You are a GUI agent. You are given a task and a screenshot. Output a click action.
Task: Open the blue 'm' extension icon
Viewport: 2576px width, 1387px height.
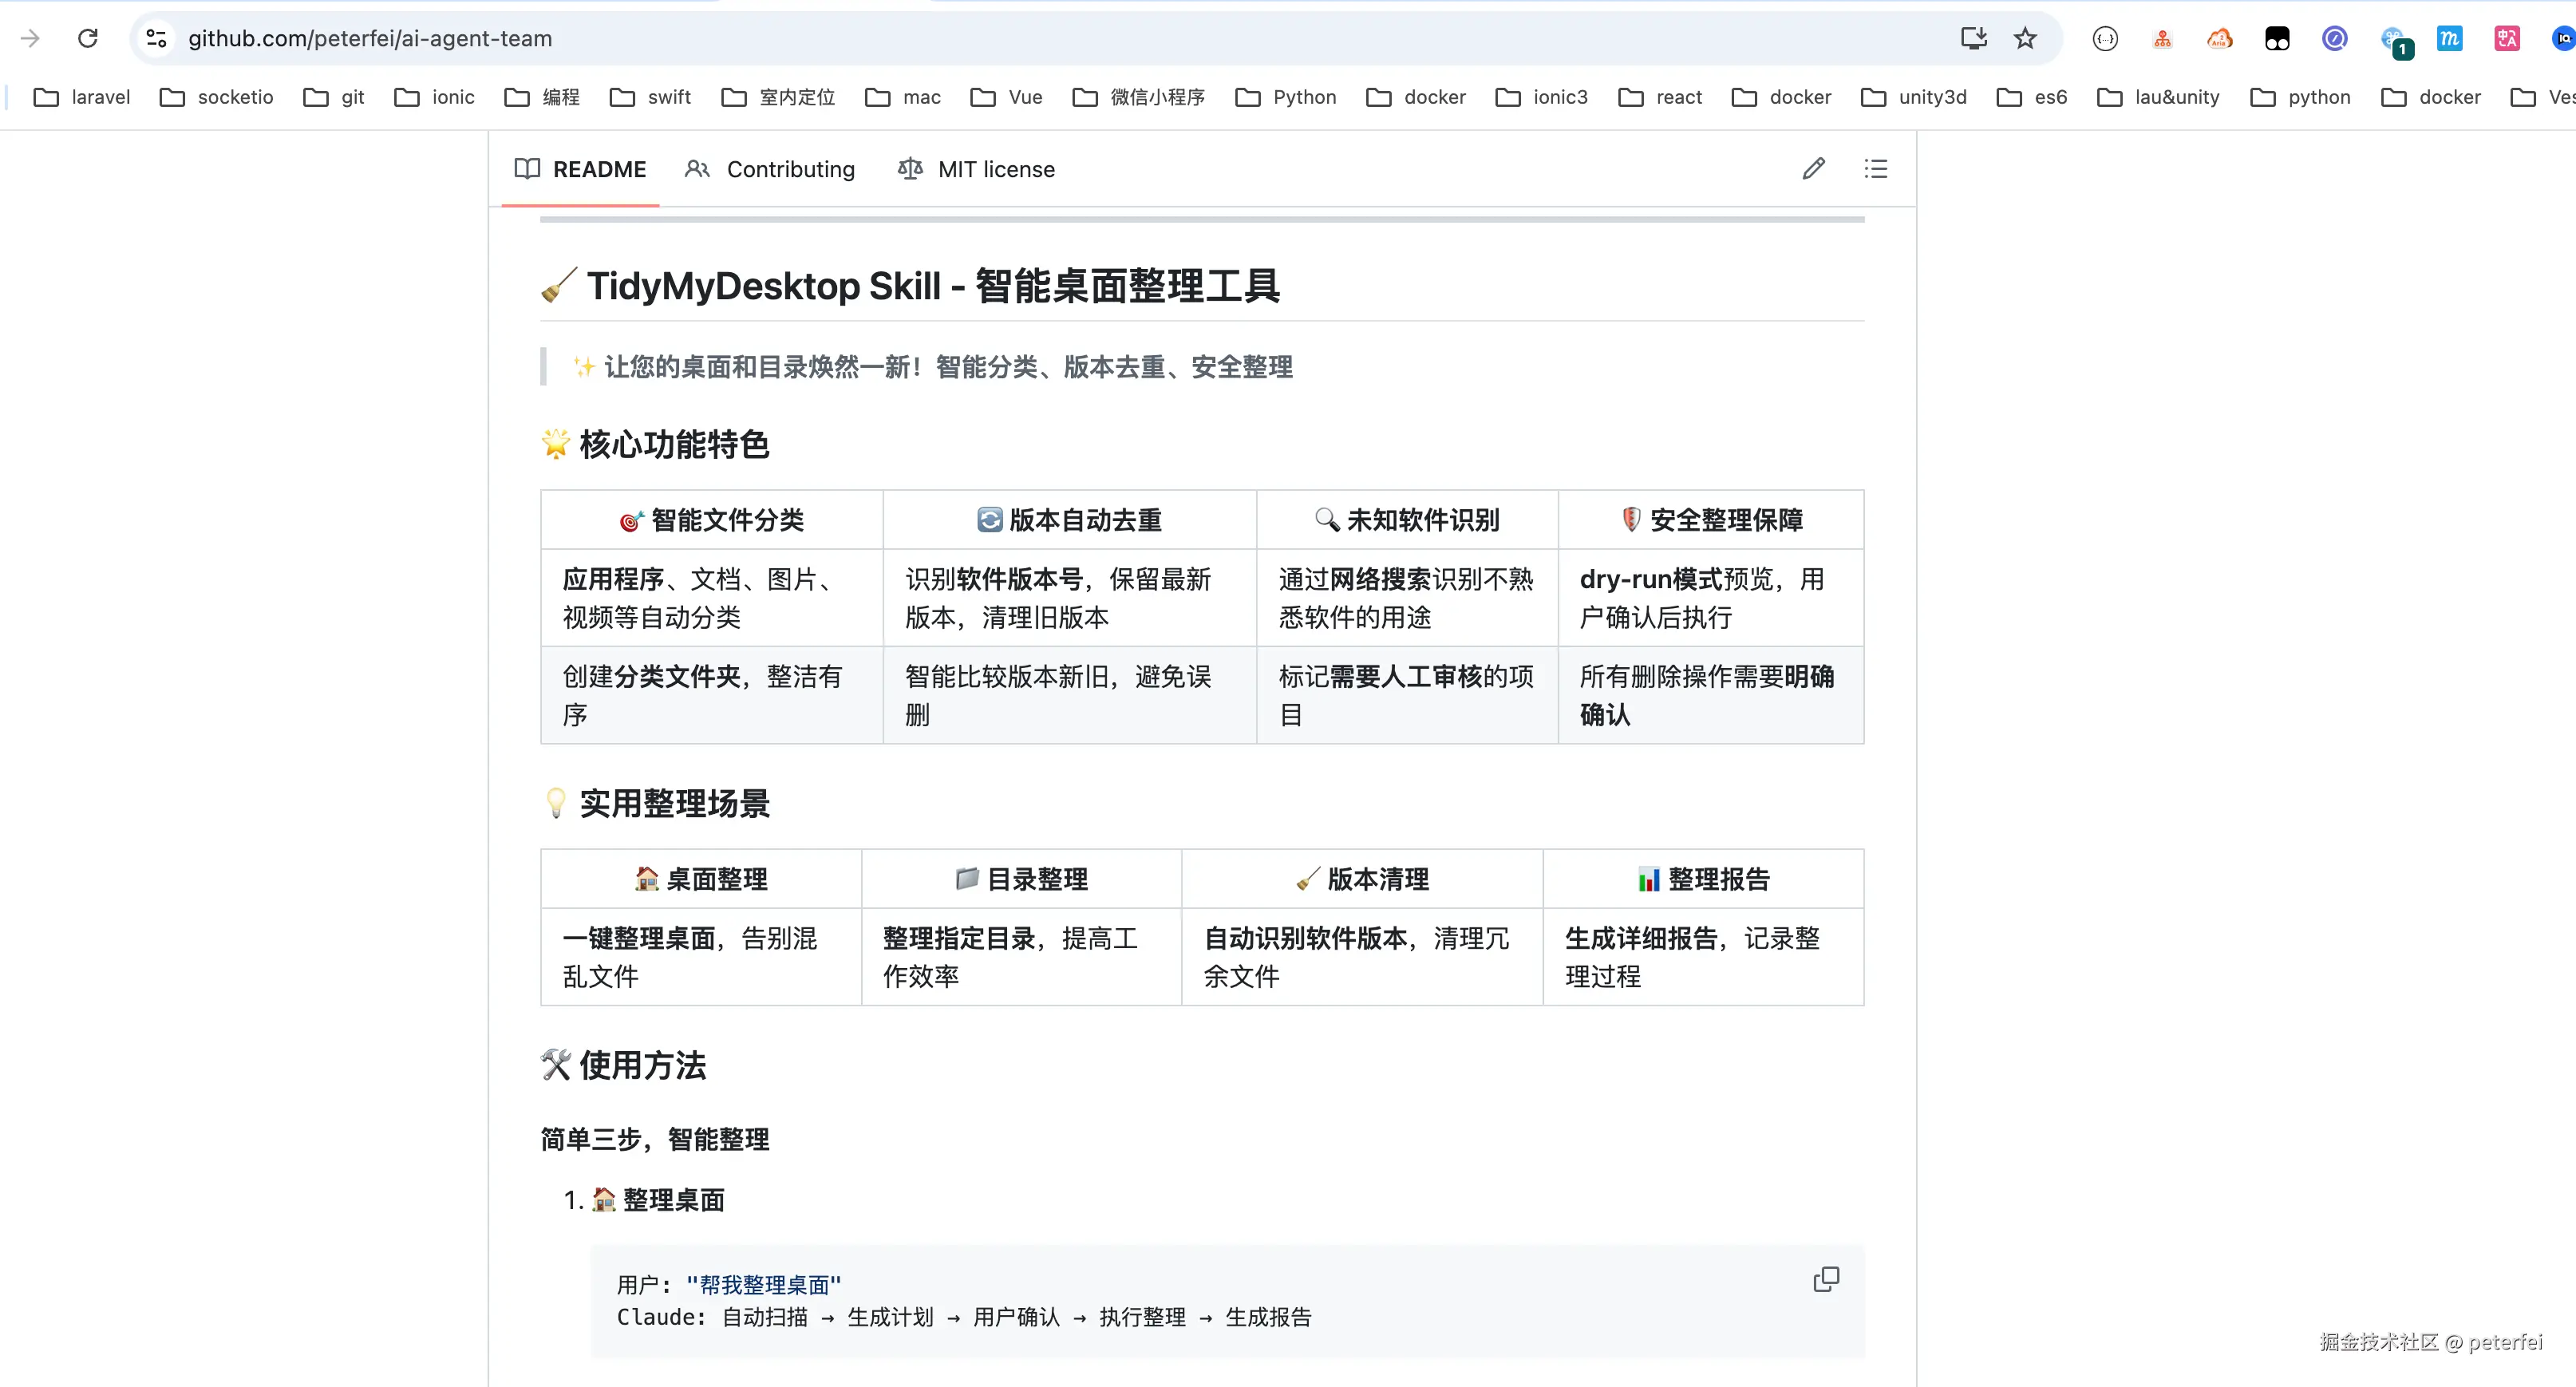click(x=2449, y=38)
